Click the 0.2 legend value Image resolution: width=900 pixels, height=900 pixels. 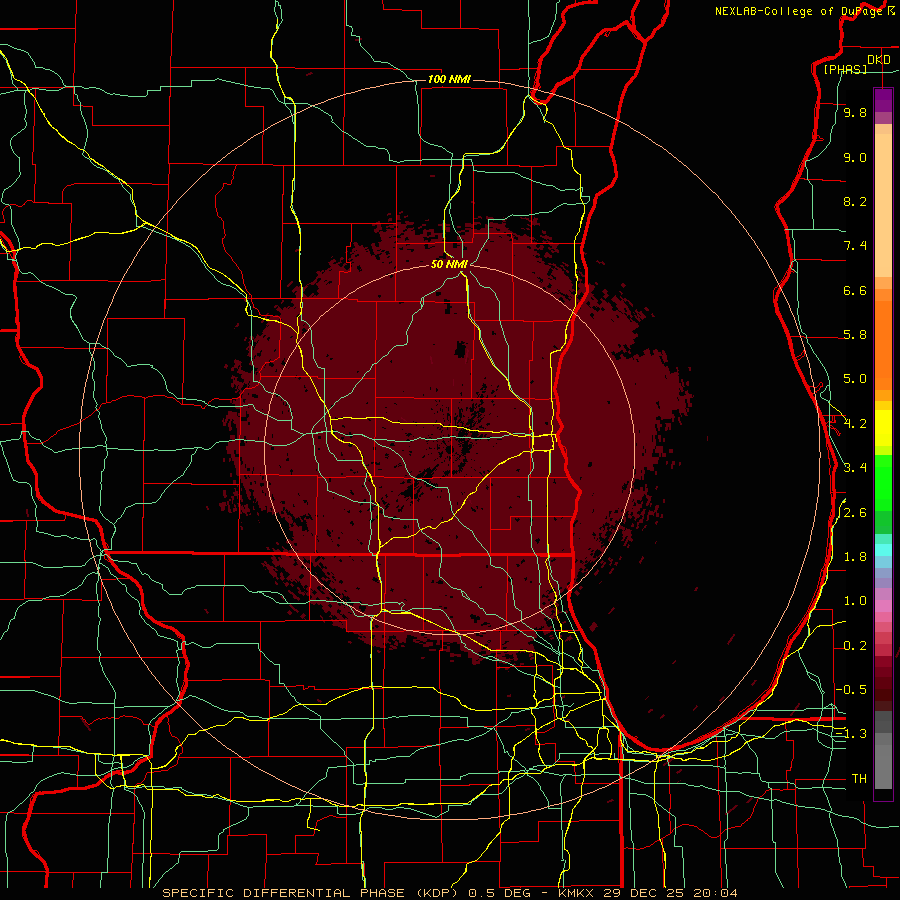coord(855,646)
